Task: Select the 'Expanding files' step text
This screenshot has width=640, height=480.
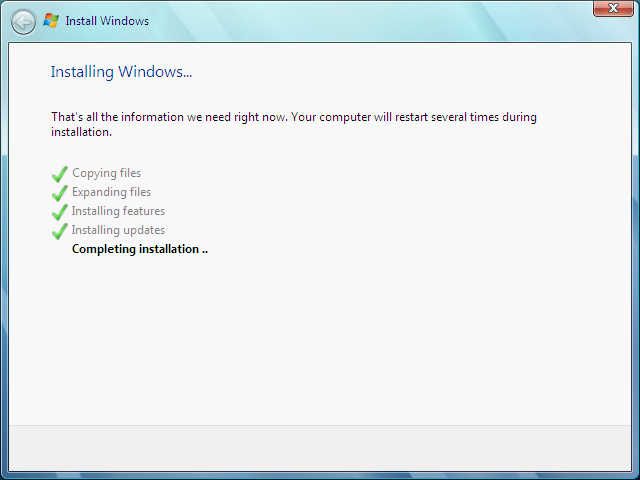Action: 111,192
